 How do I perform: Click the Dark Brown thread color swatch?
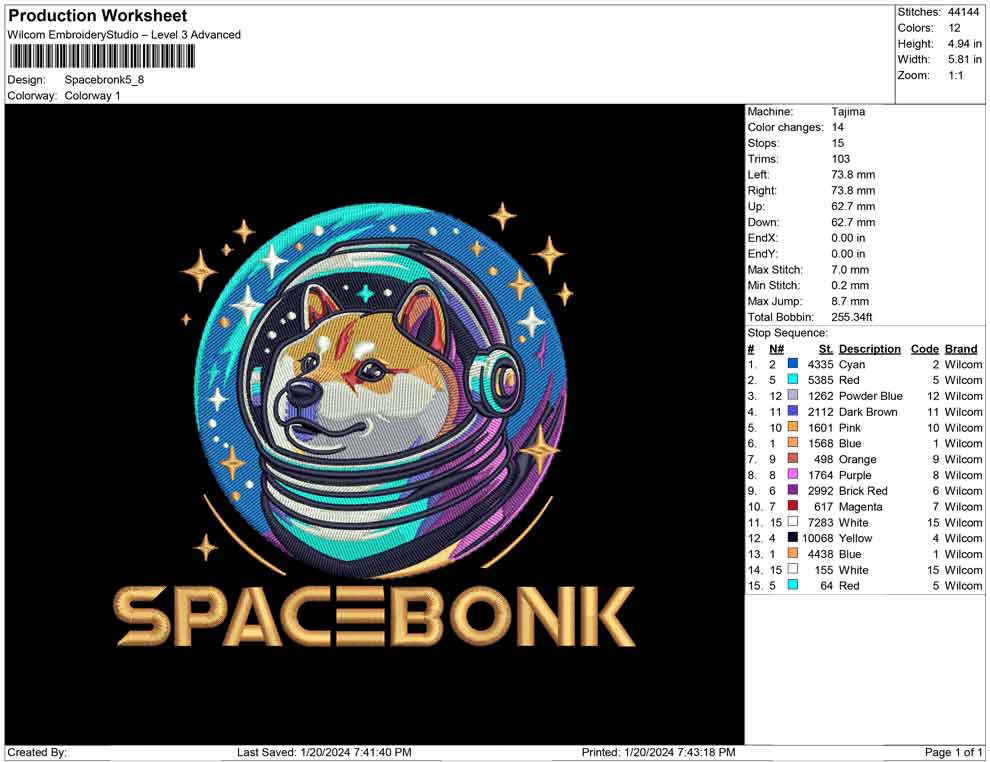[x=793, y=412]
